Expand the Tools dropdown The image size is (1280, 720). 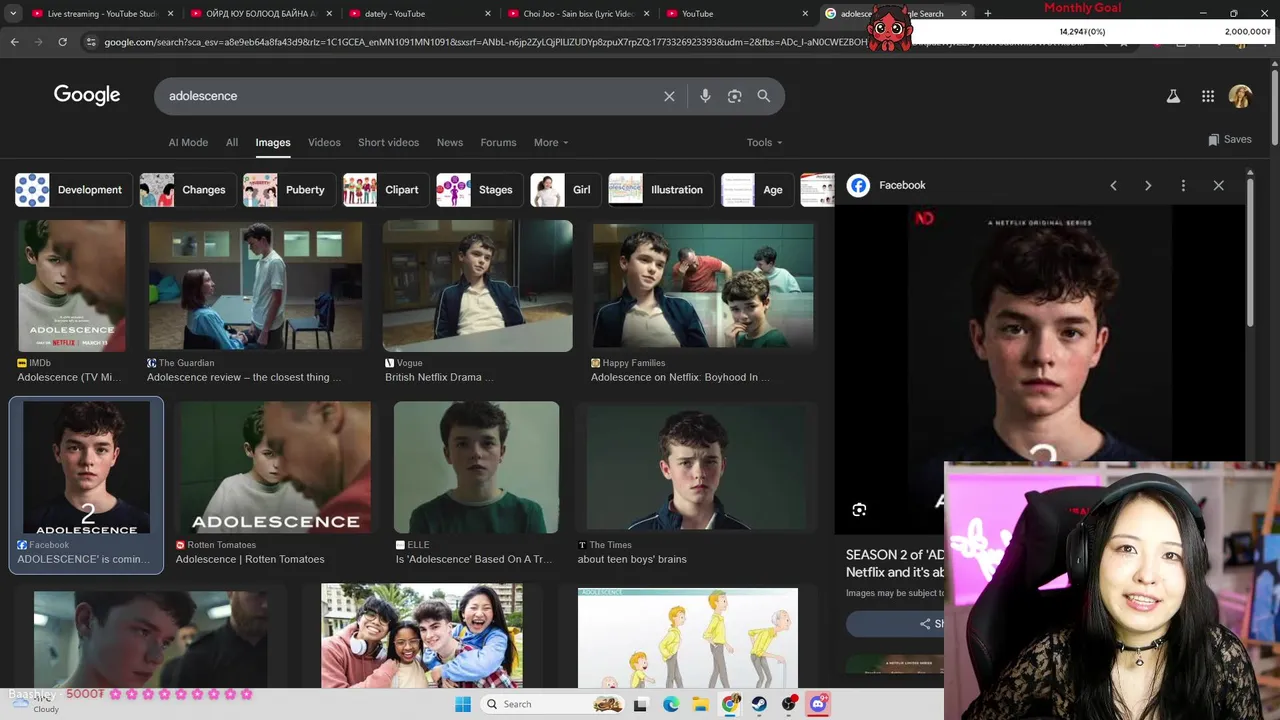tap(764, 142)
